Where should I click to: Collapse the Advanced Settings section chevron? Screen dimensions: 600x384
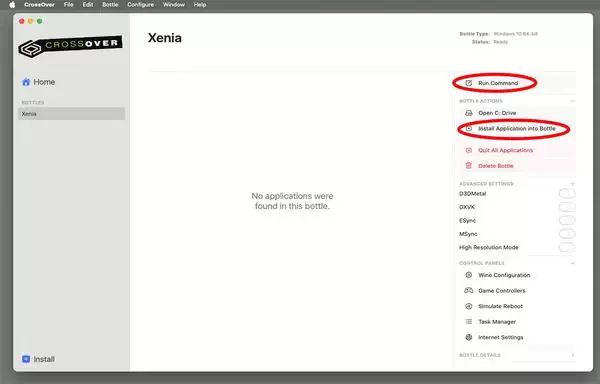(572, 184)
